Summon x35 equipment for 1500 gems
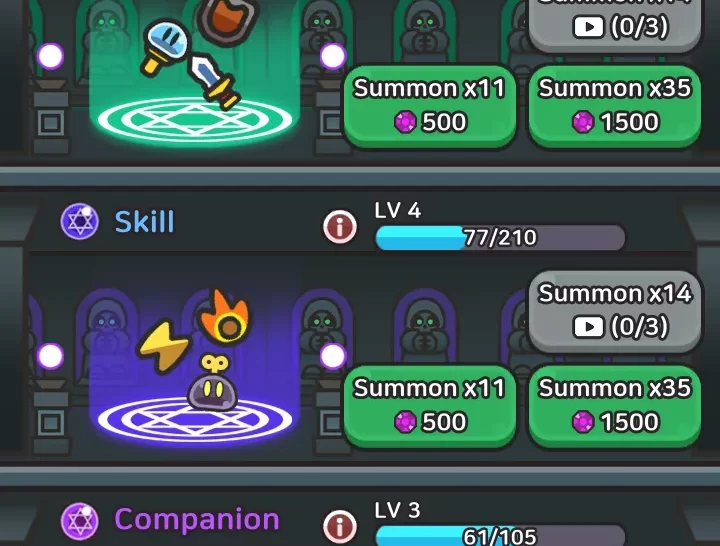 pyautogui.click(x=615, y=106)
